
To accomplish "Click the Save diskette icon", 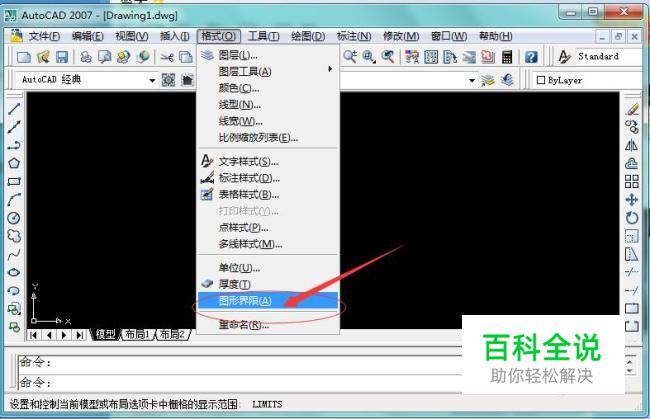I will [62, 57].
